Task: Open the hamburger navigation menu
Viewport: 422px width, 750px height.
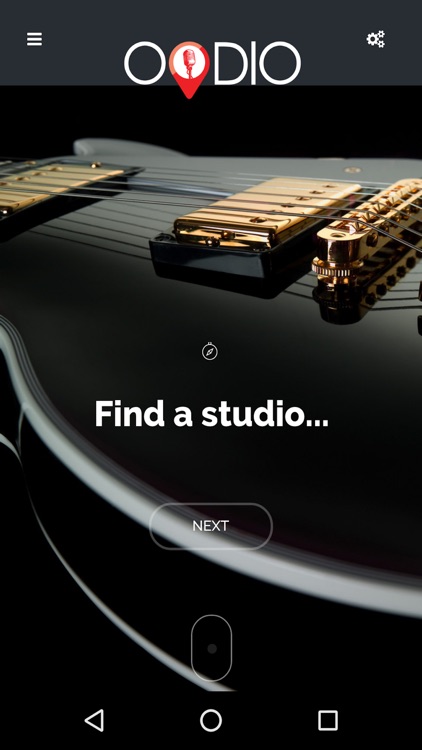Action: pyautogui.click(x=34, y=39)
